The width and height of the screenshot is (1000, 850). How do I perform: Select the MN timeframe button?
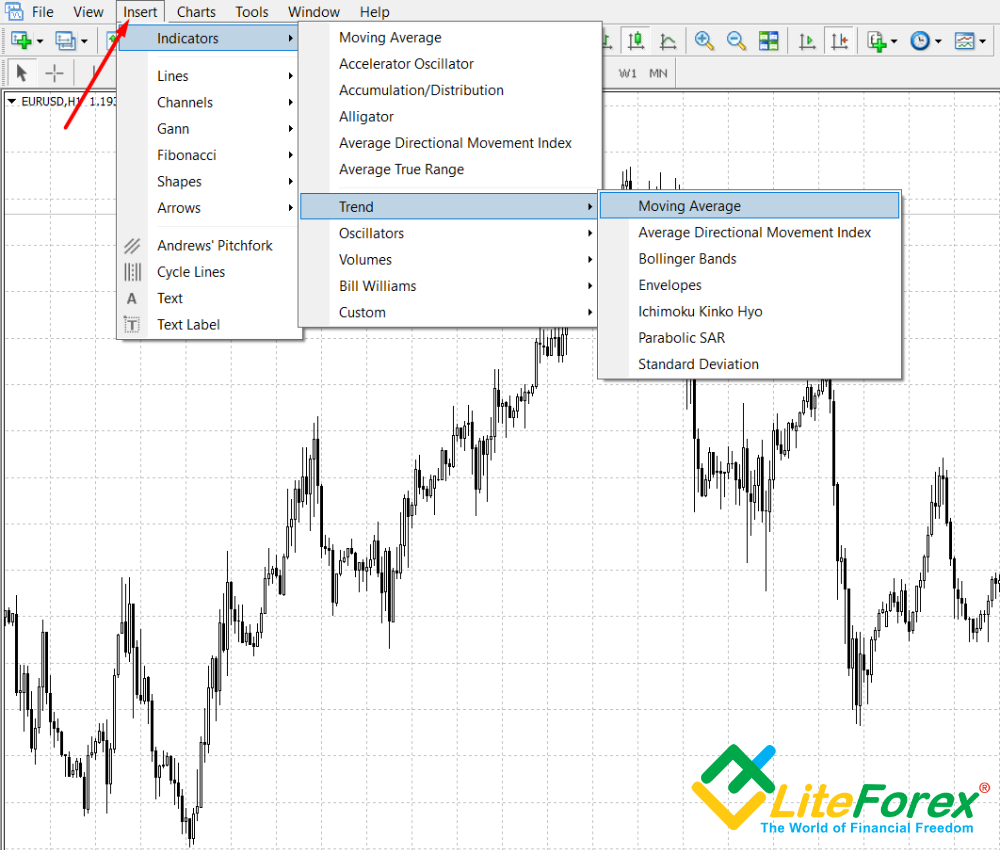[x=657, y=73]
